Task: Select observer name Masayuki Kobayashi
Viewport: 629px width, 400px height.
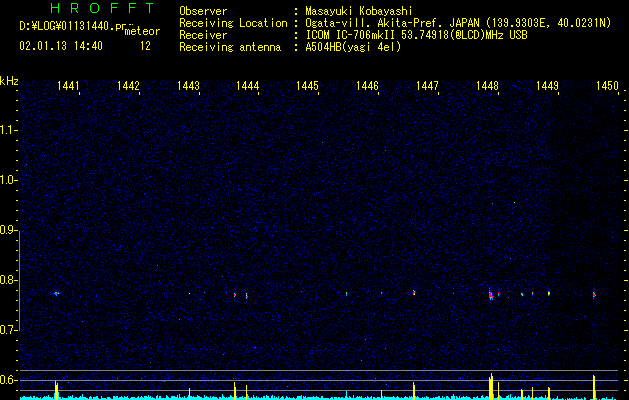Action: click(x=359, y=11)
